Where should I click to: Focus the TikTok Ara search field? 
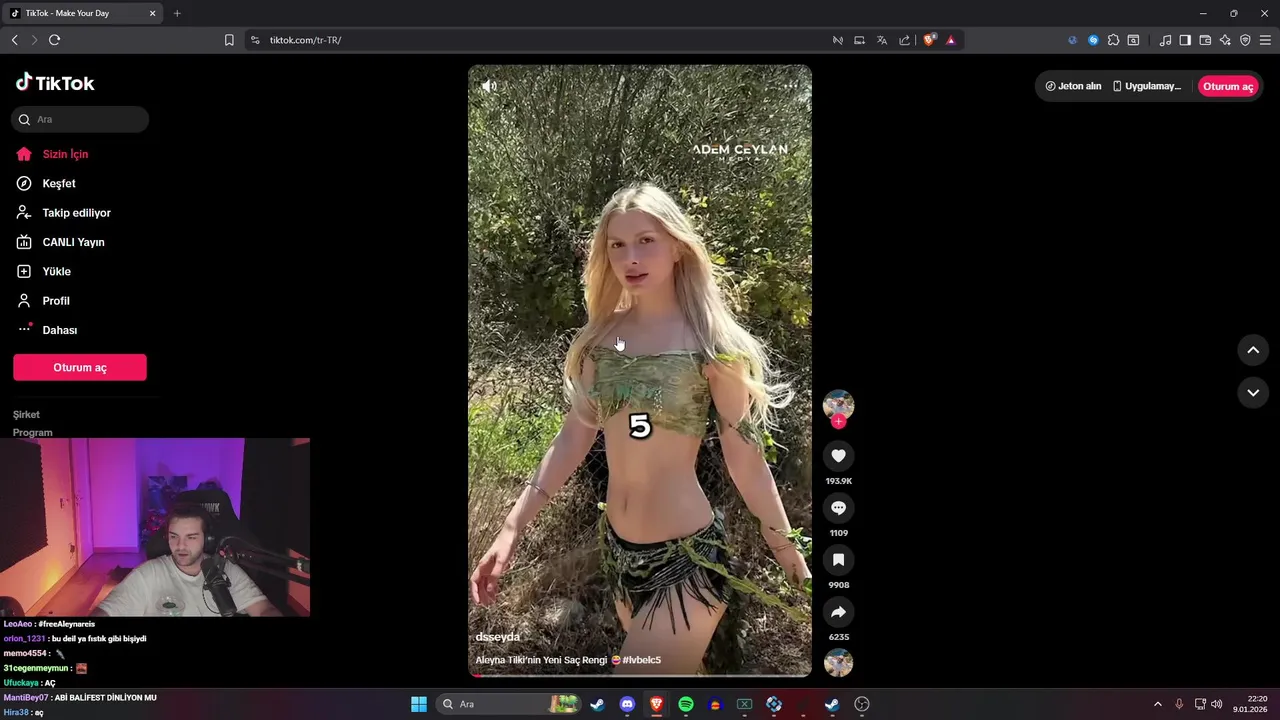(x=80, y=119)
